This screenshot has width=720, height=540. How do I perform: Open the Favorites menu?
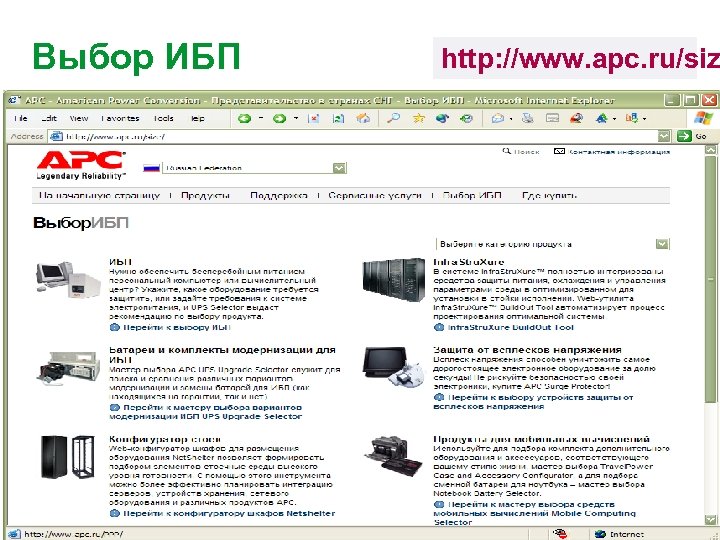pos(120,118)
